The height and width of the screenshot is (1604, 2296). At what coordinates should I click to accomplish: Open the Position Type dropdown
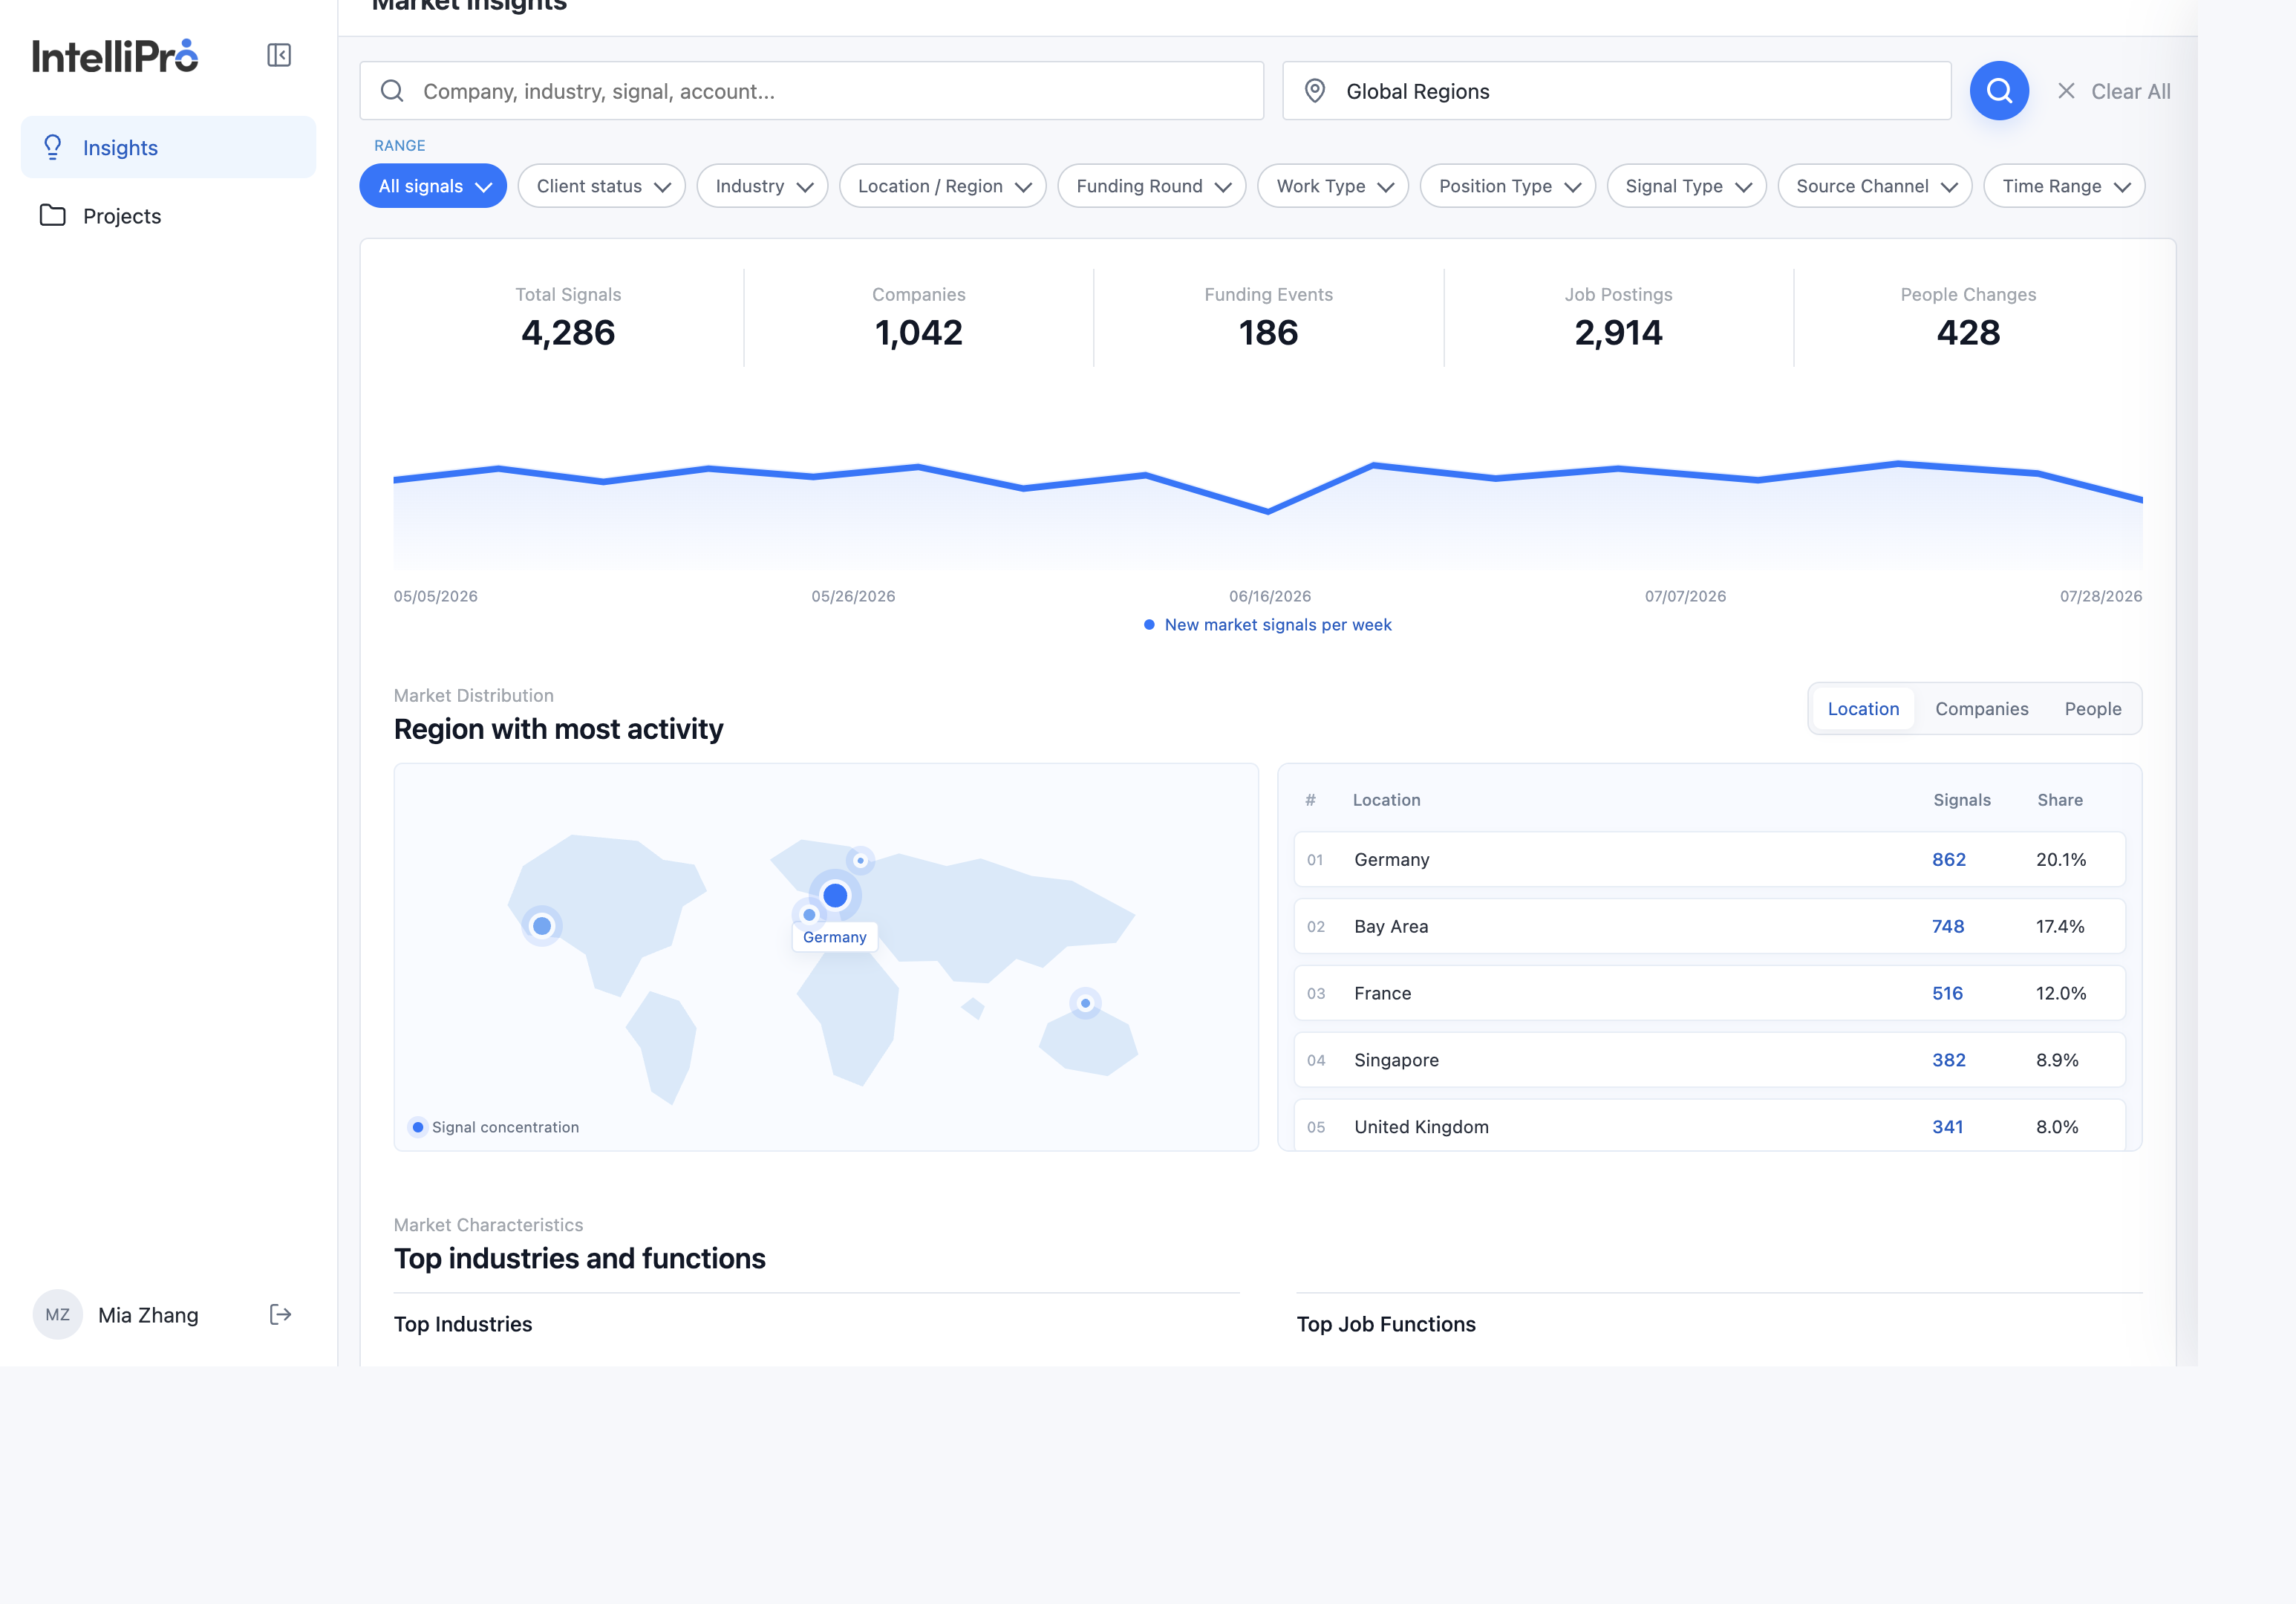click(1508, 186)
